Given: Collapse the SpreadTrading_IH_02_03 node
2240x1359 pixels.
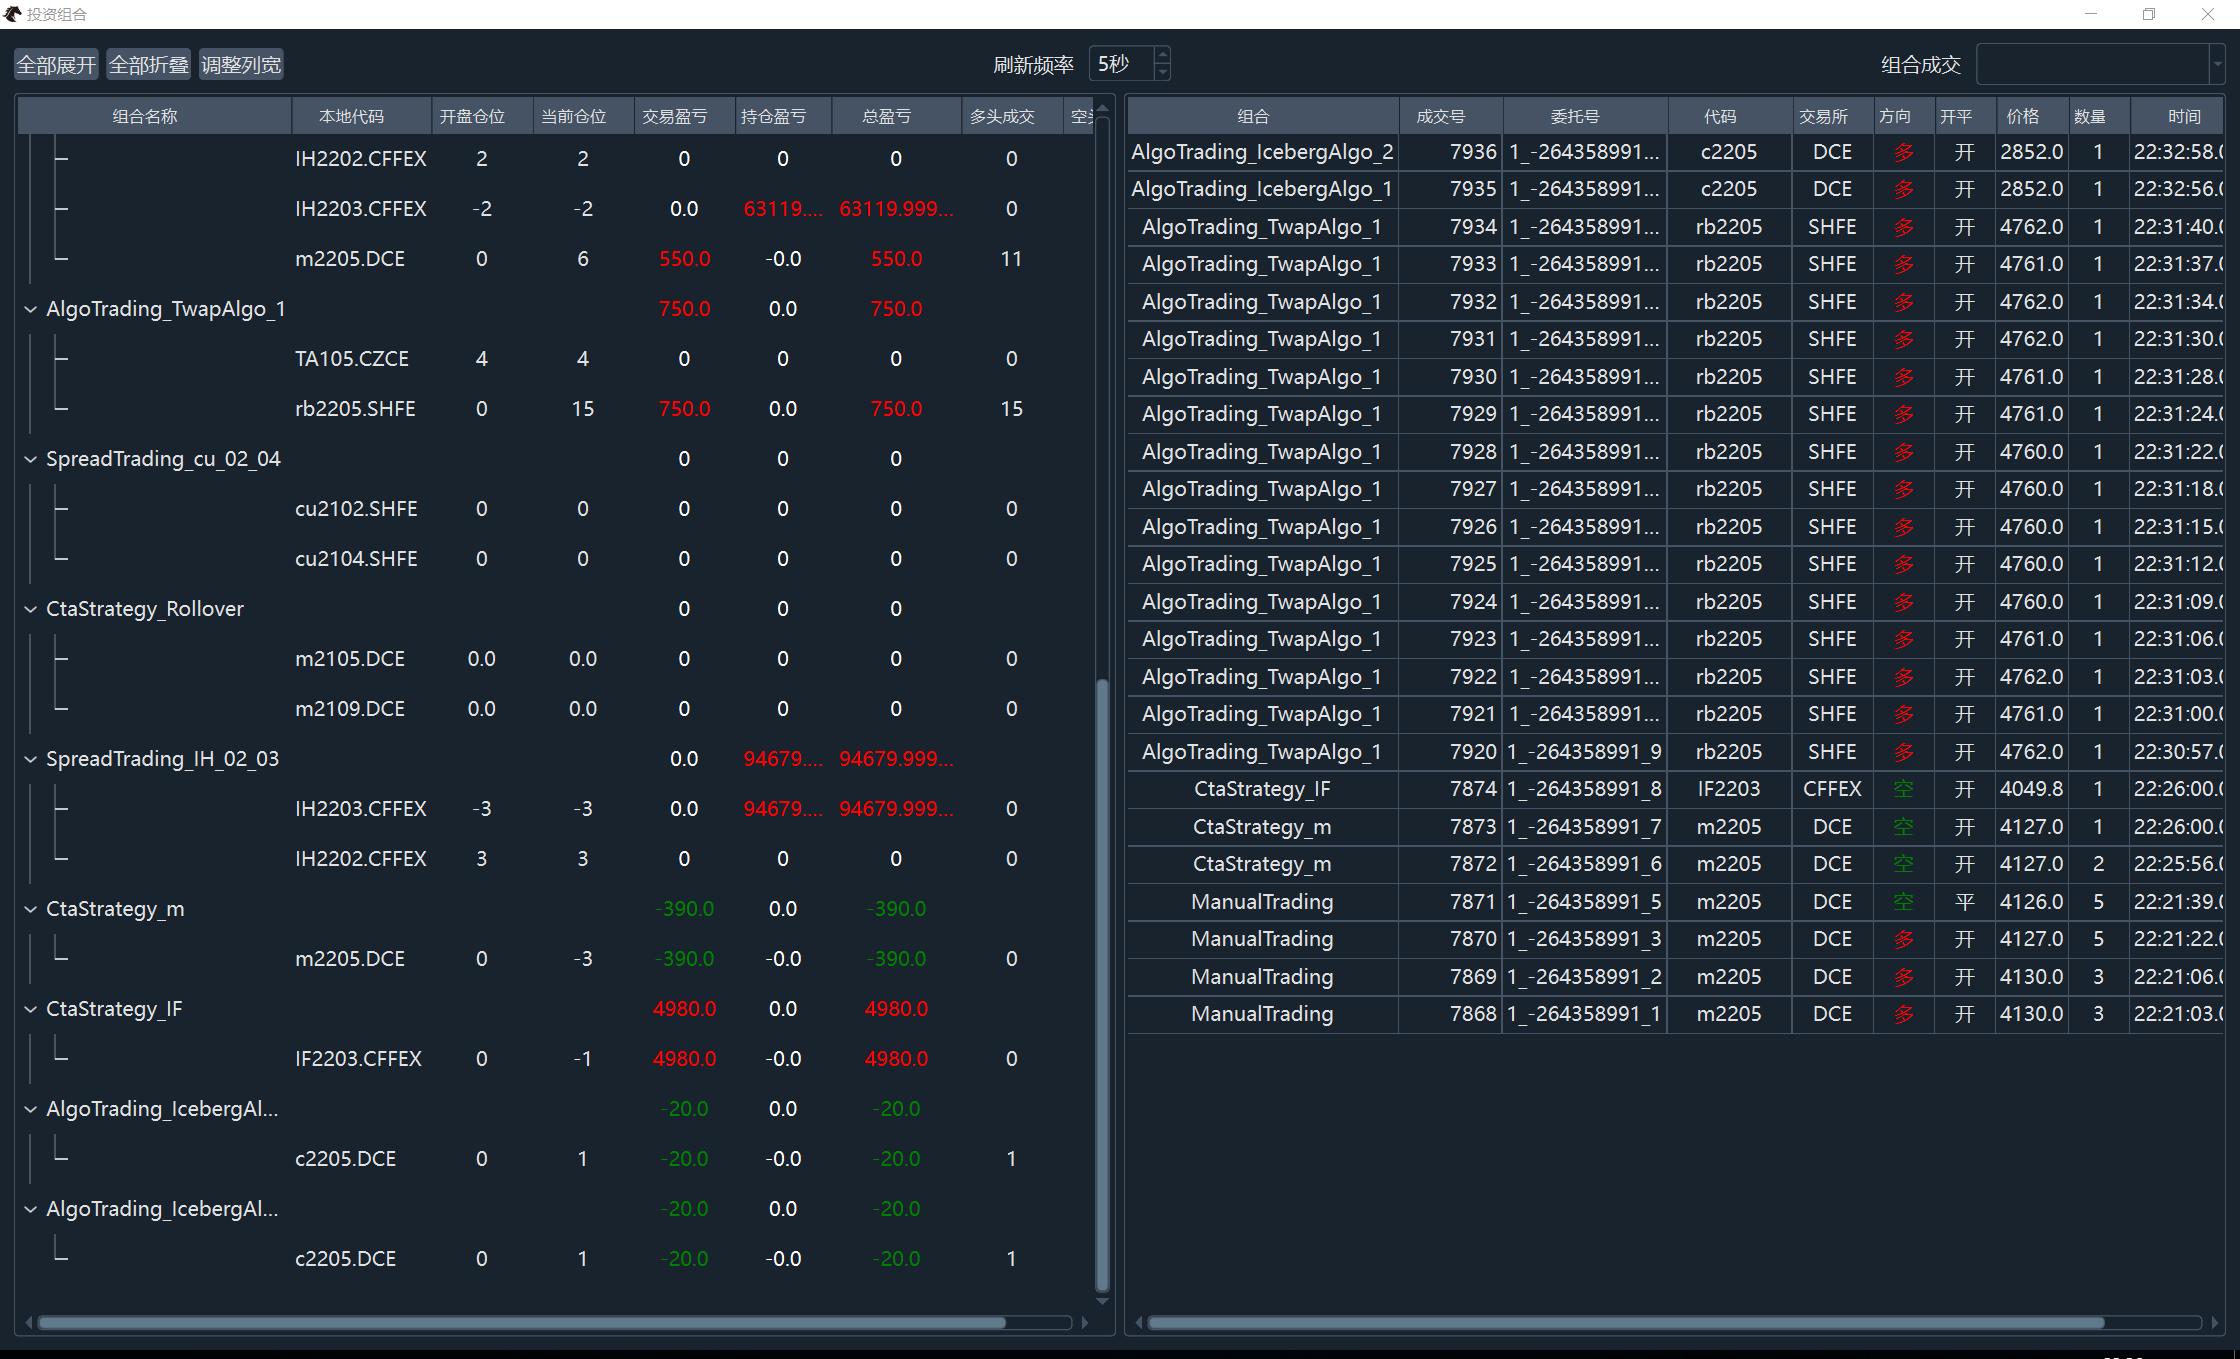Looking at the screenshot, I should click(30, 759).
